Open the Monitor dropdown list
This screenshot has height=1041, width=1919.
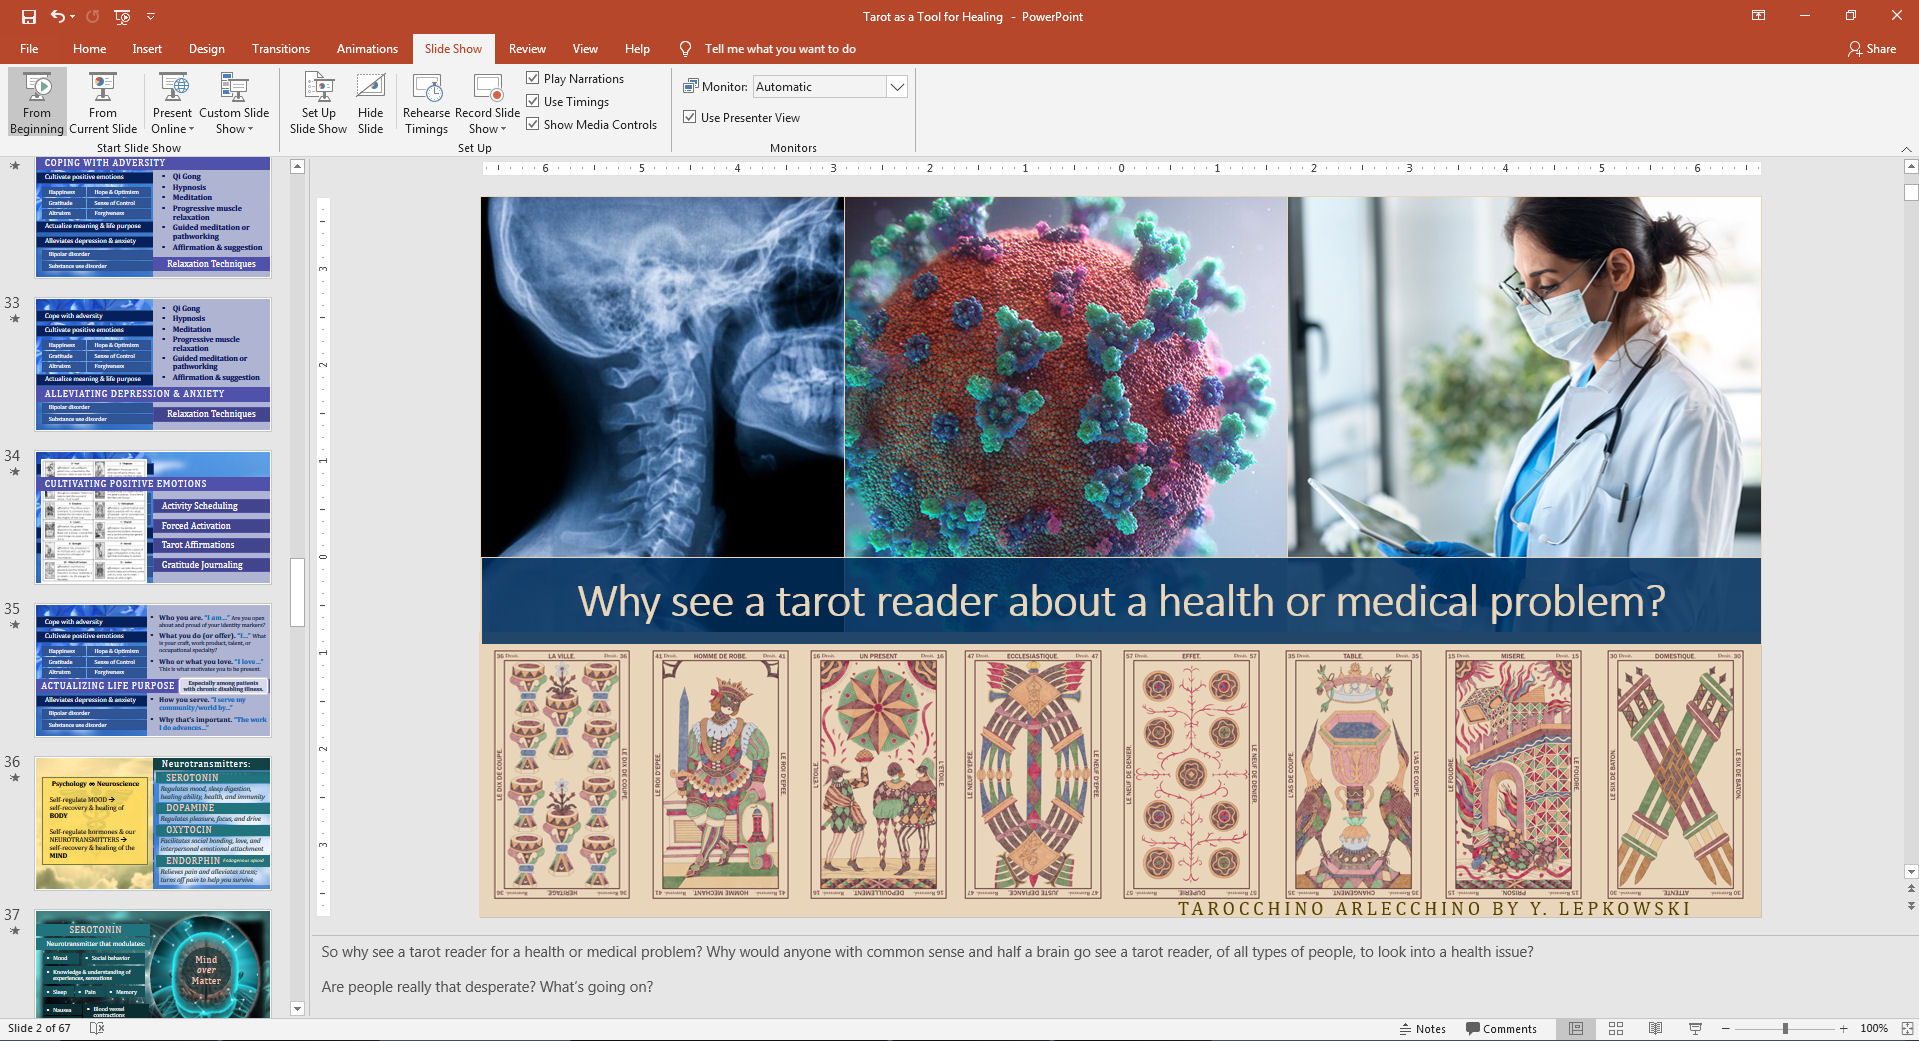(x=897, y=87)
